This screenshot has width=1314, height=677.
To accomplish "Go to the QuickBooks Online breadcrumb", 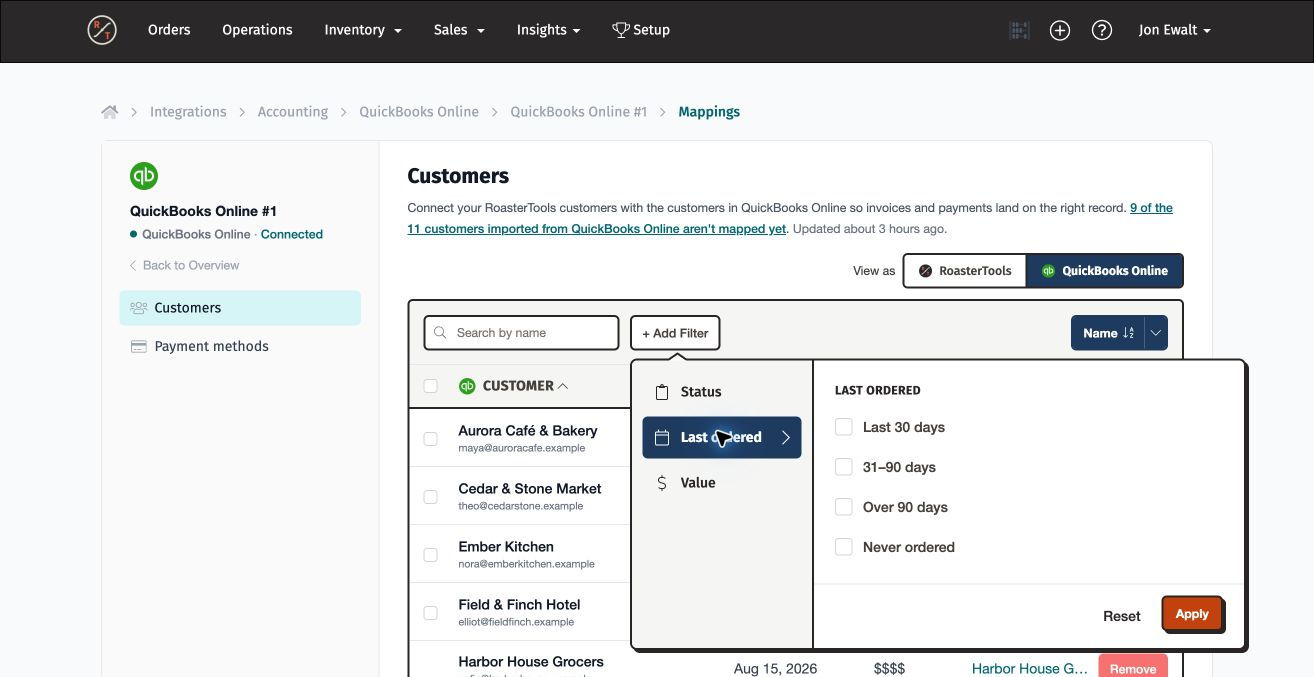I will (419, 112).
